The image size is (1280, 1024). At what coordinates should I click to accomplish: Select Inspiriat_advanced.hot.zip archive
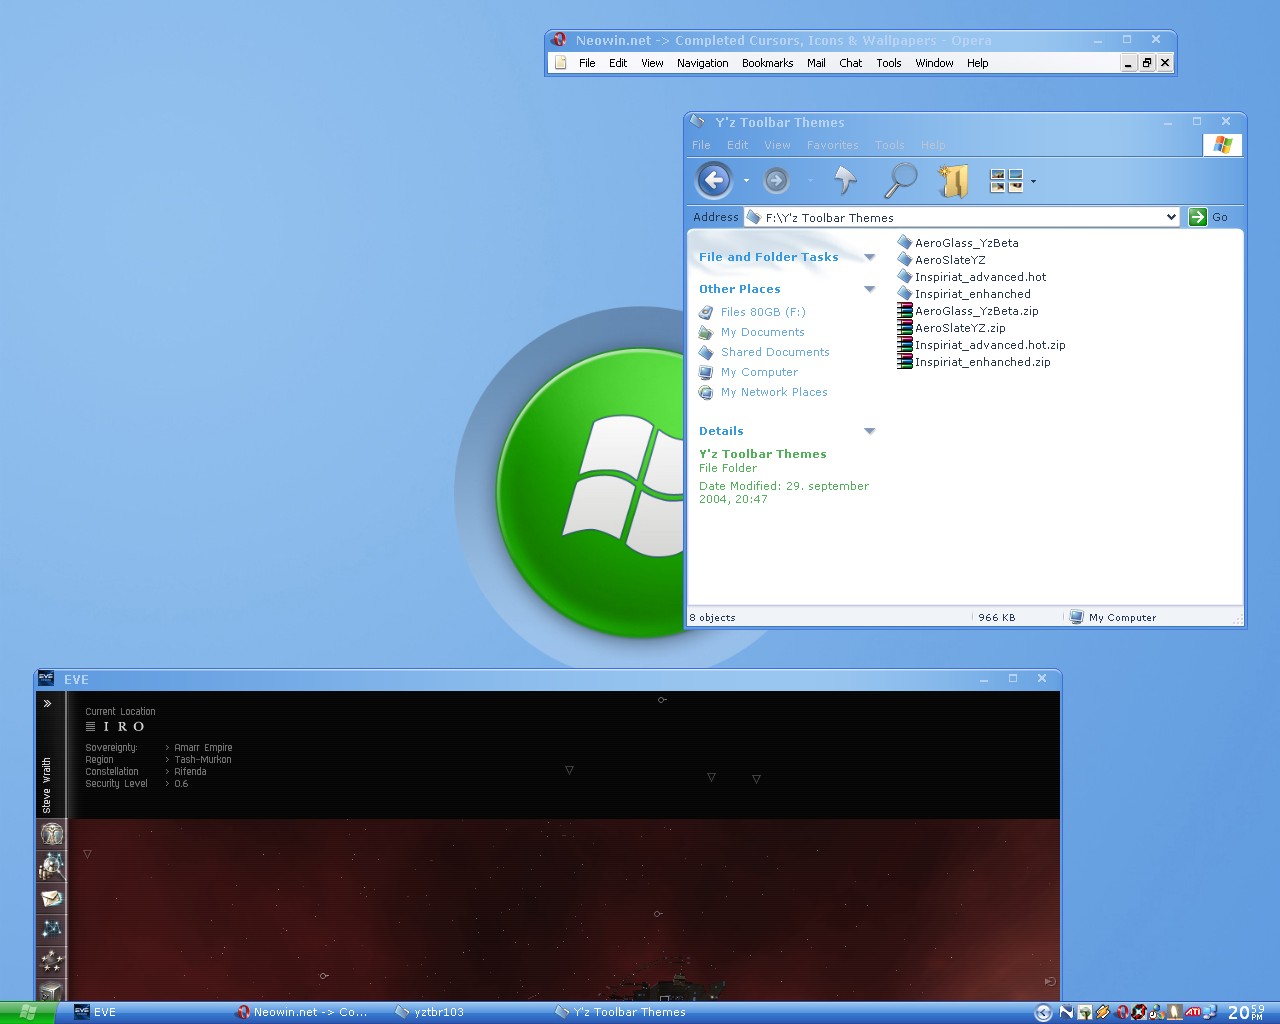pos(981,345)
